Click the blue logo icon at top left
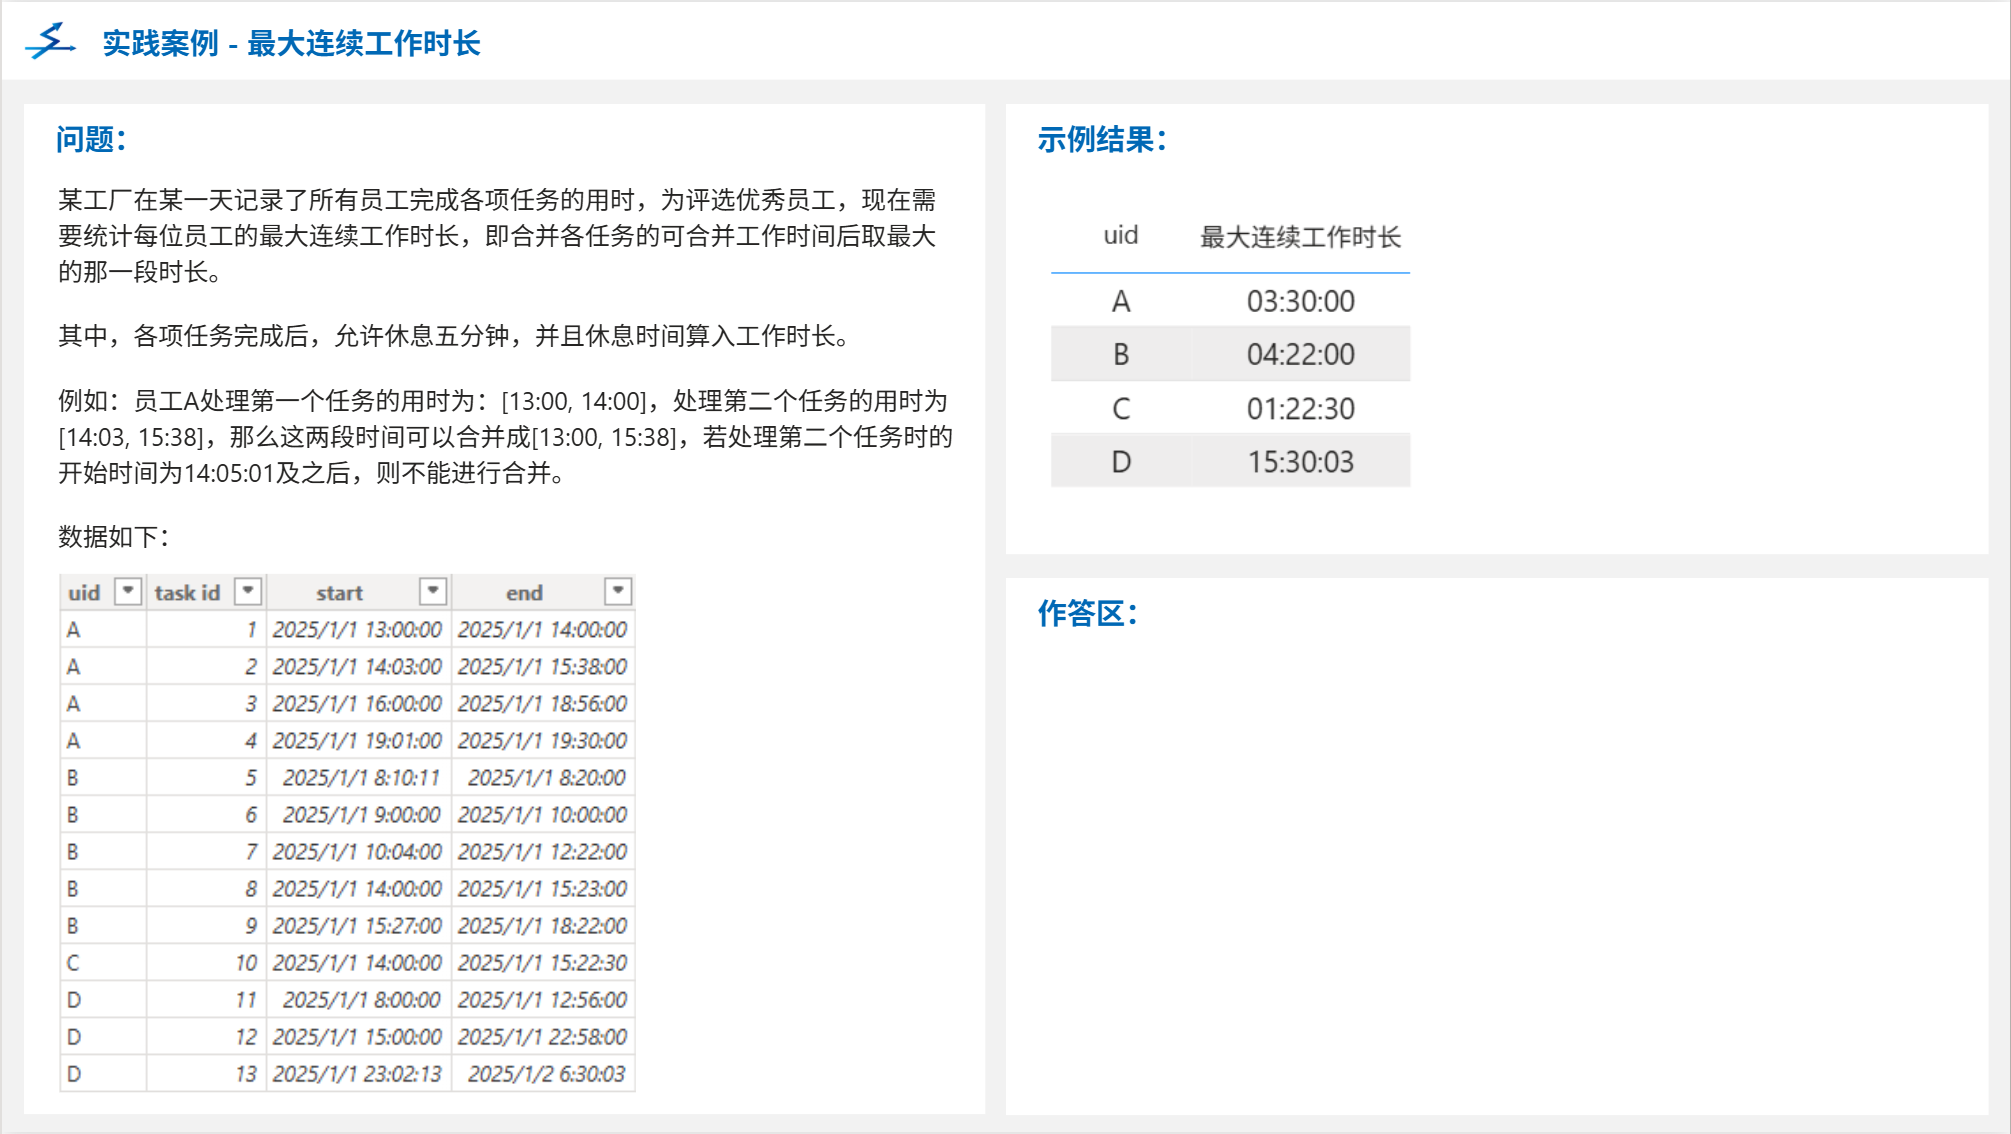The image size is (2011, 1134). [x=50, y=42]
